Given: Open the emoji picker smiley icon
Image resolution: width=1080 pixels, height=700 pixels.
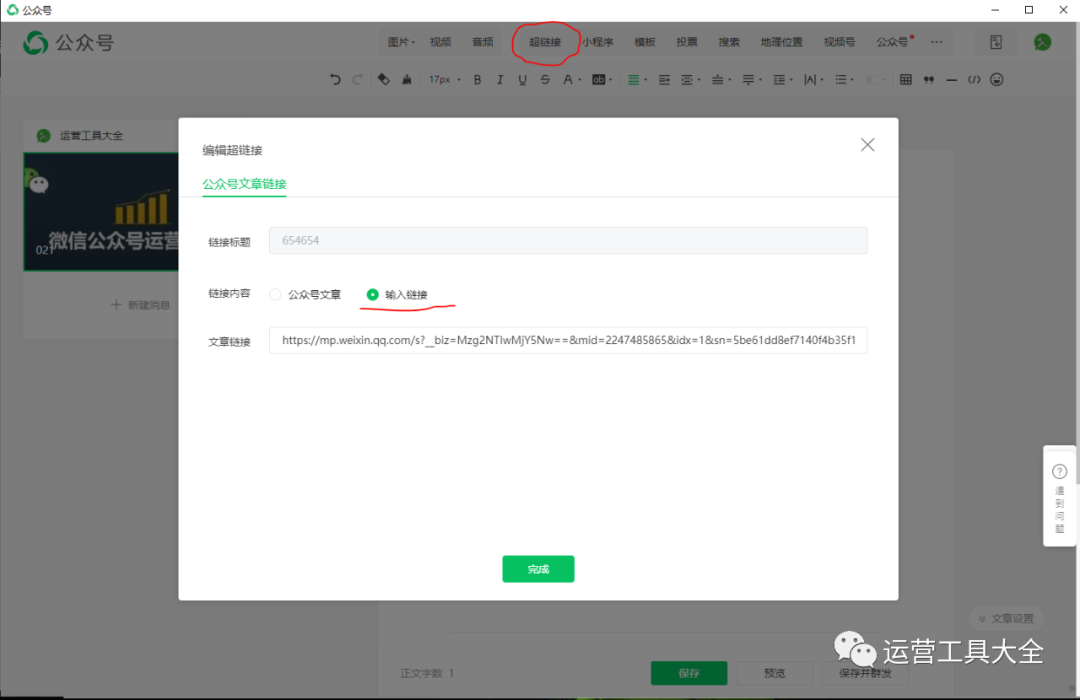Looking at the screenshot, I should click(997, 80).
